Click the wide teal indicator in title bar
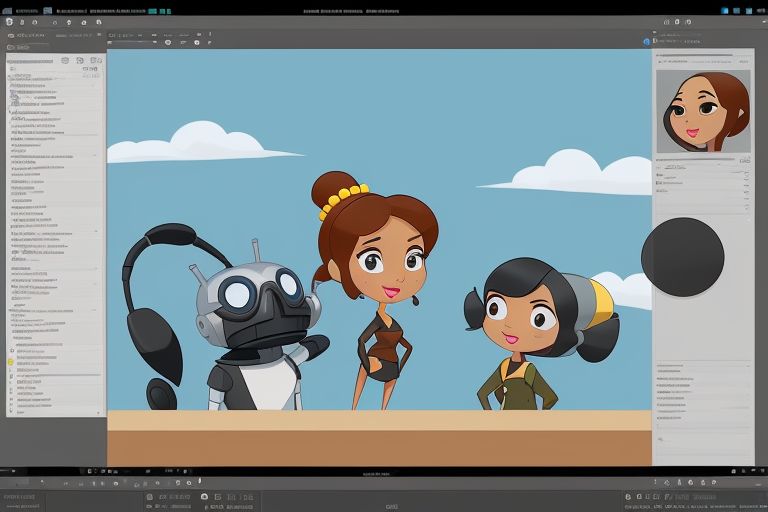The image size is (768, 512). point(152,11)
